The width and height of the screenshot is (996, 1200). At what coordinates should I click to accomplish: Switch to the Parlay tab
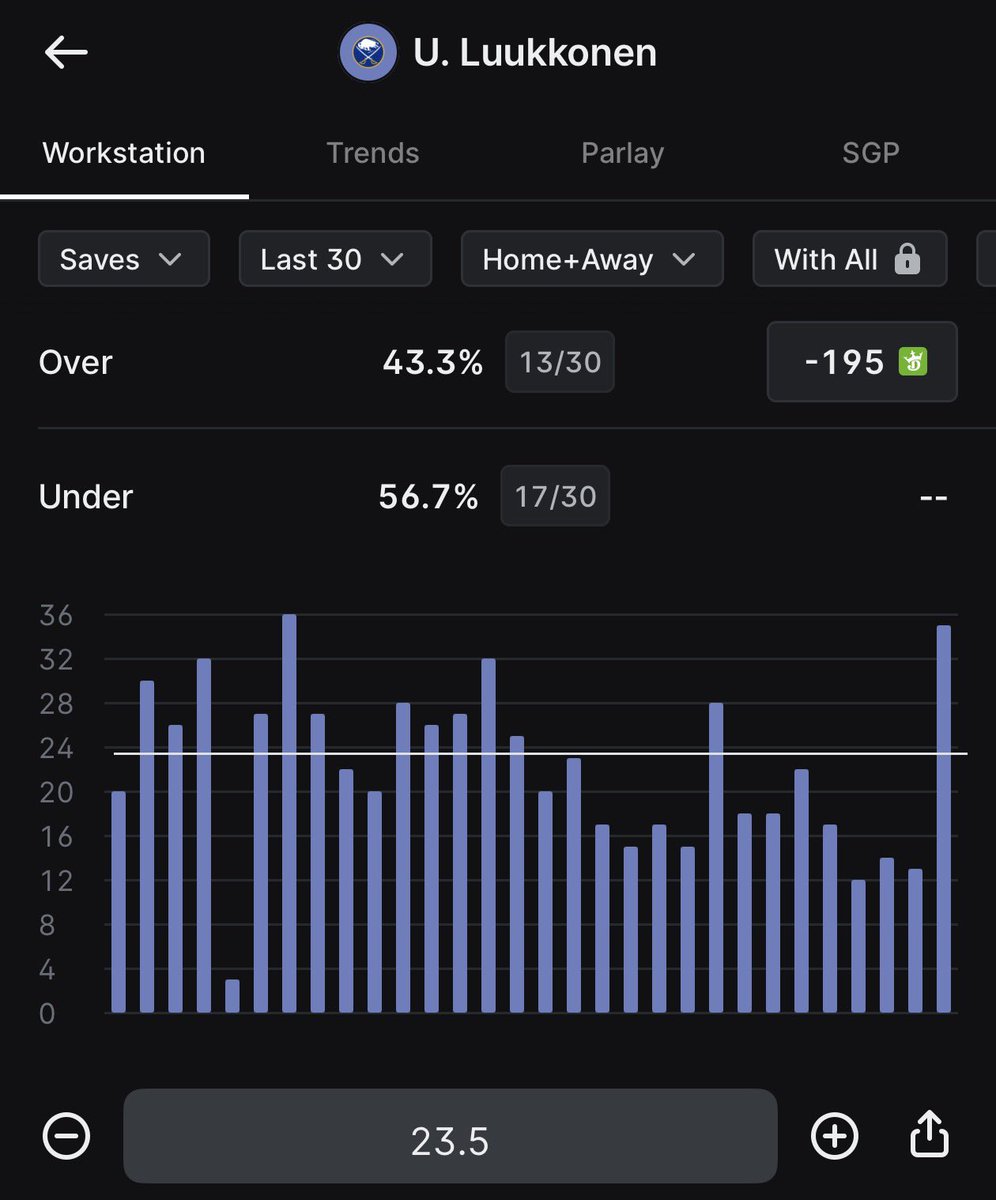tap(622, 153)
